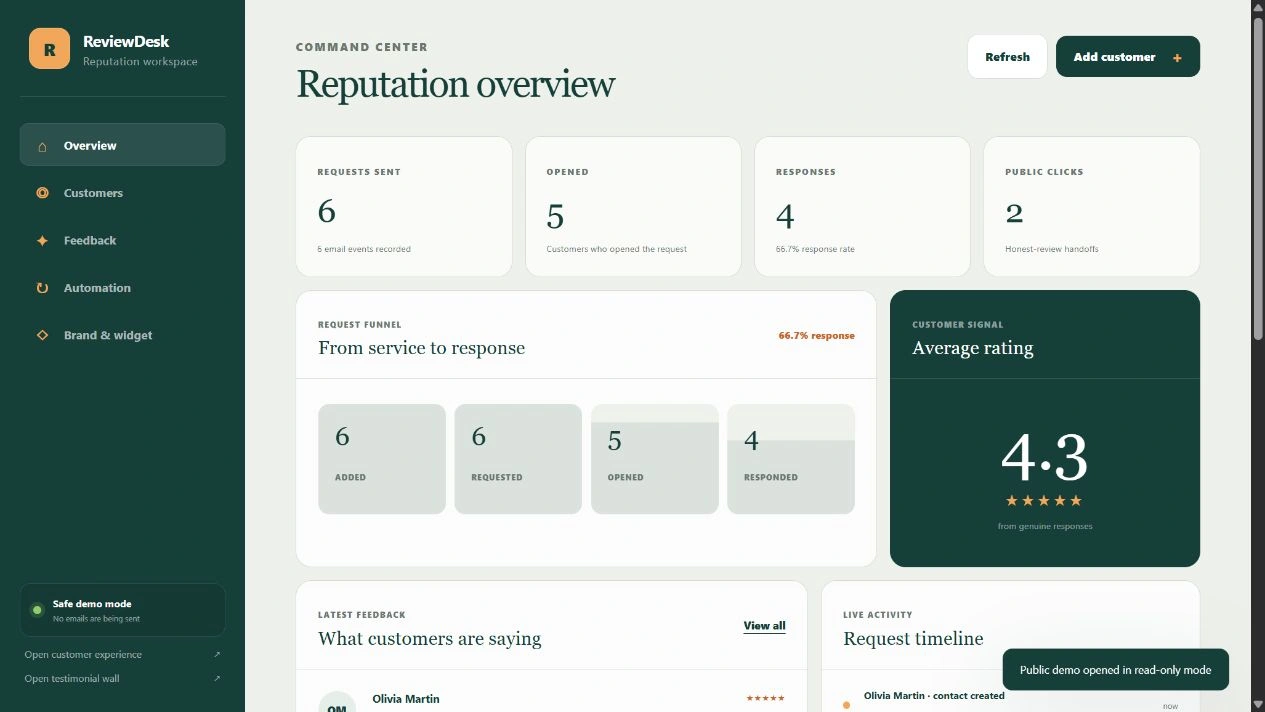1265x712 pixels.
Task: Click the Overview home icon in sidebar
Action: (x=42, y=146)
